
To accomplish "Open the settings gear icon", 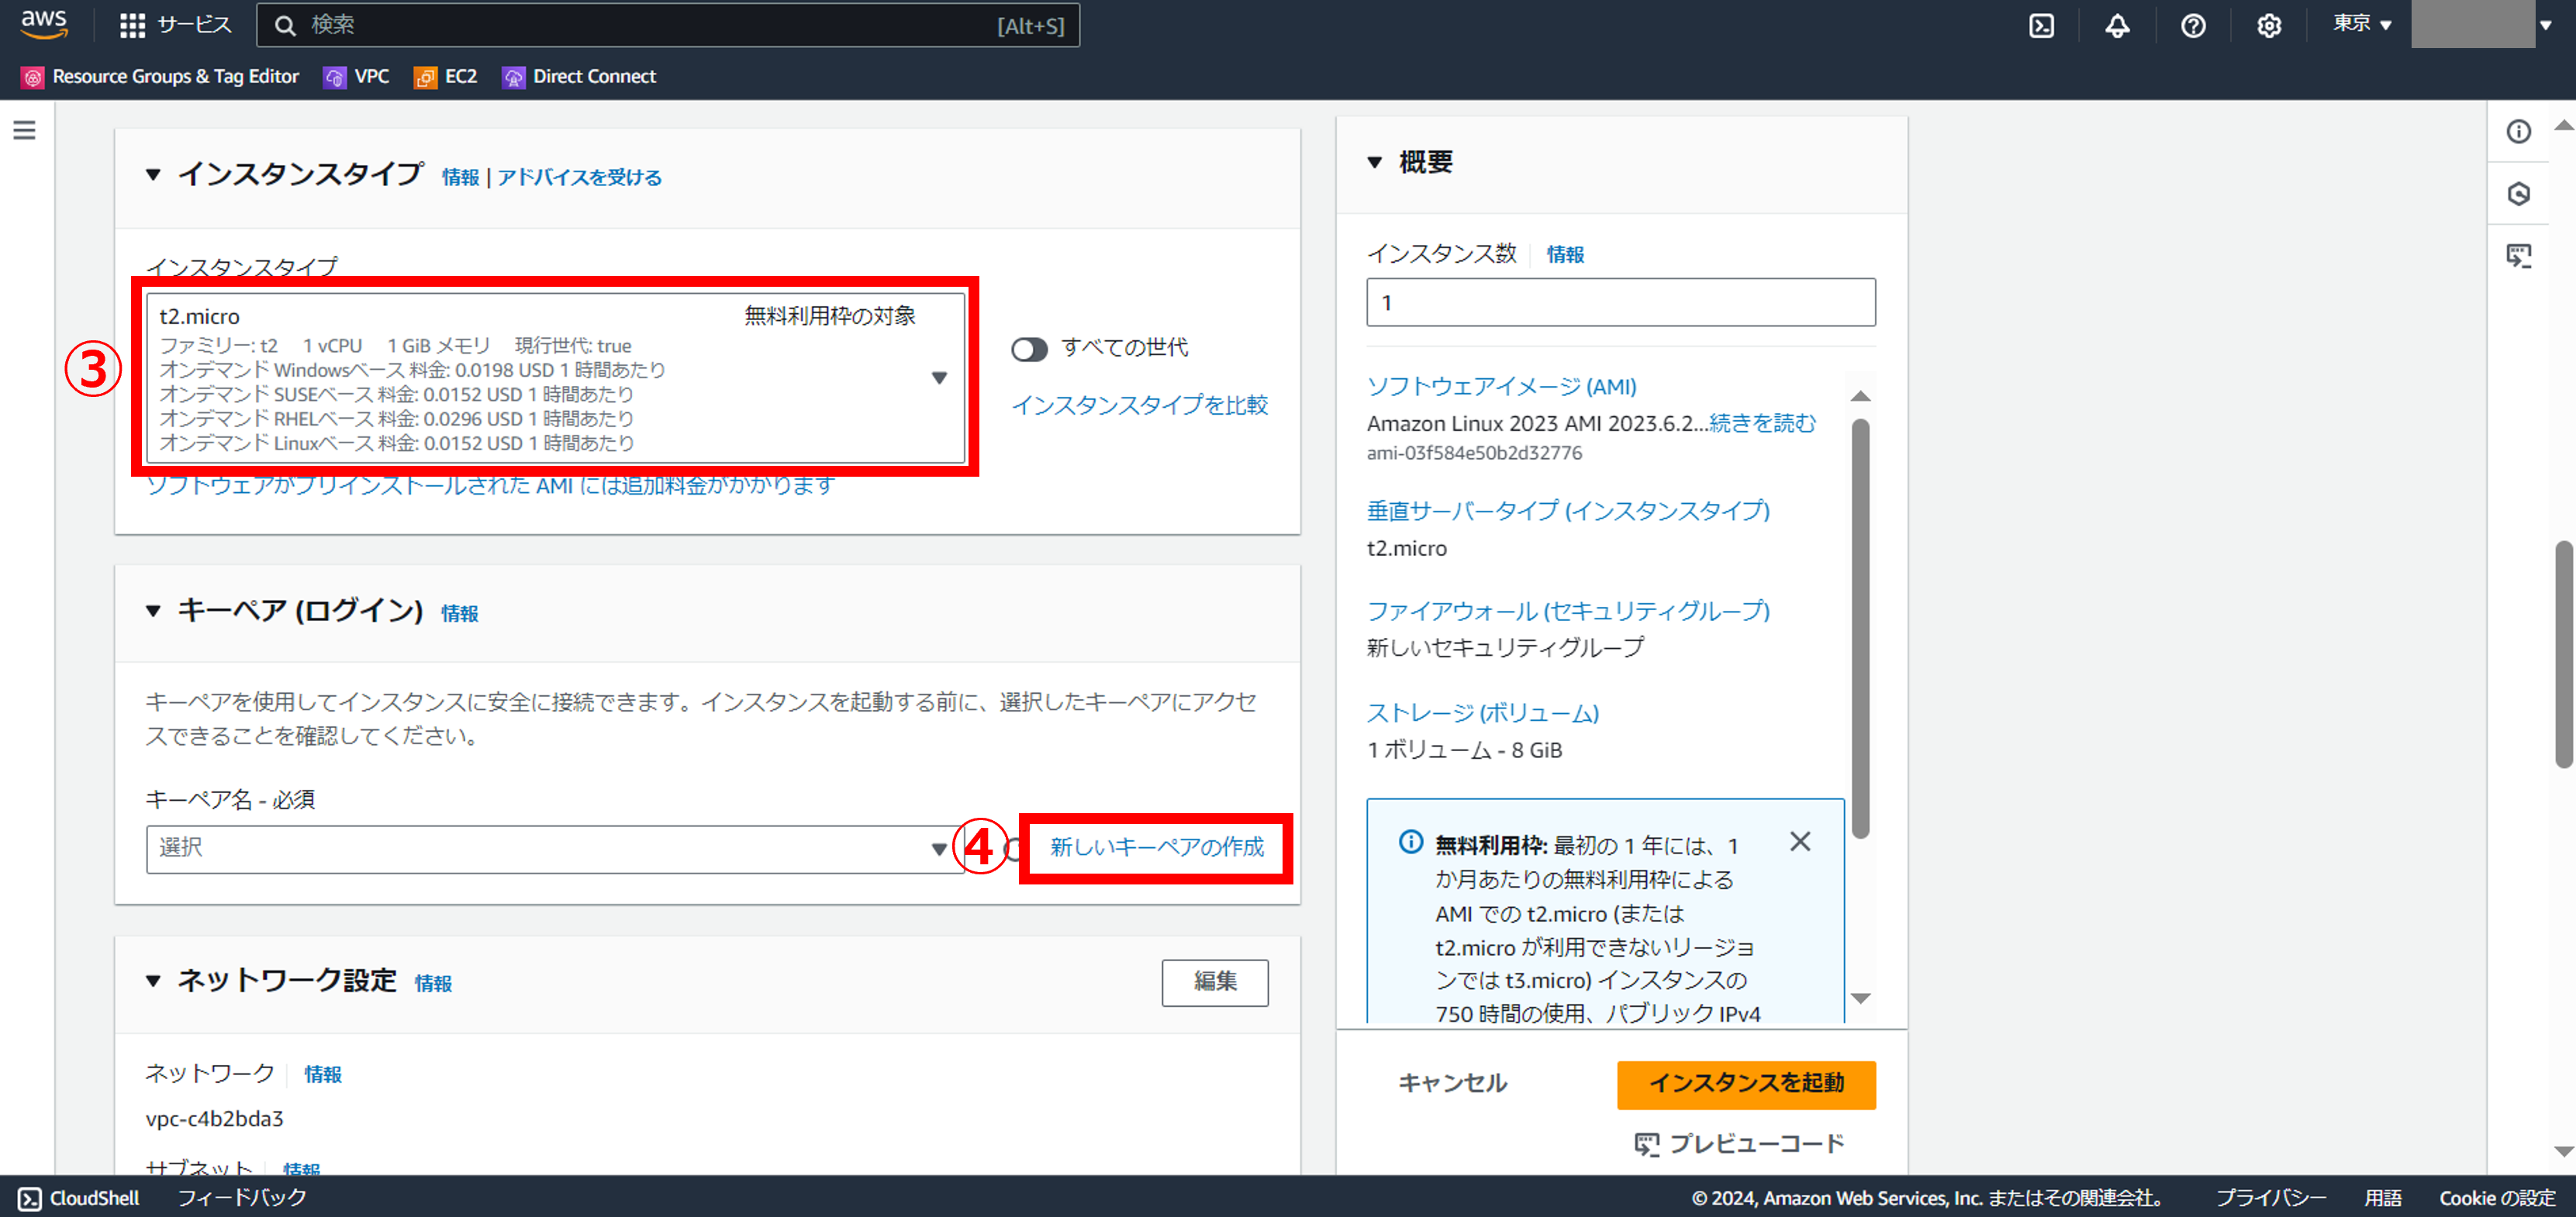I will pyautogui.click(x=2269, y=26).
